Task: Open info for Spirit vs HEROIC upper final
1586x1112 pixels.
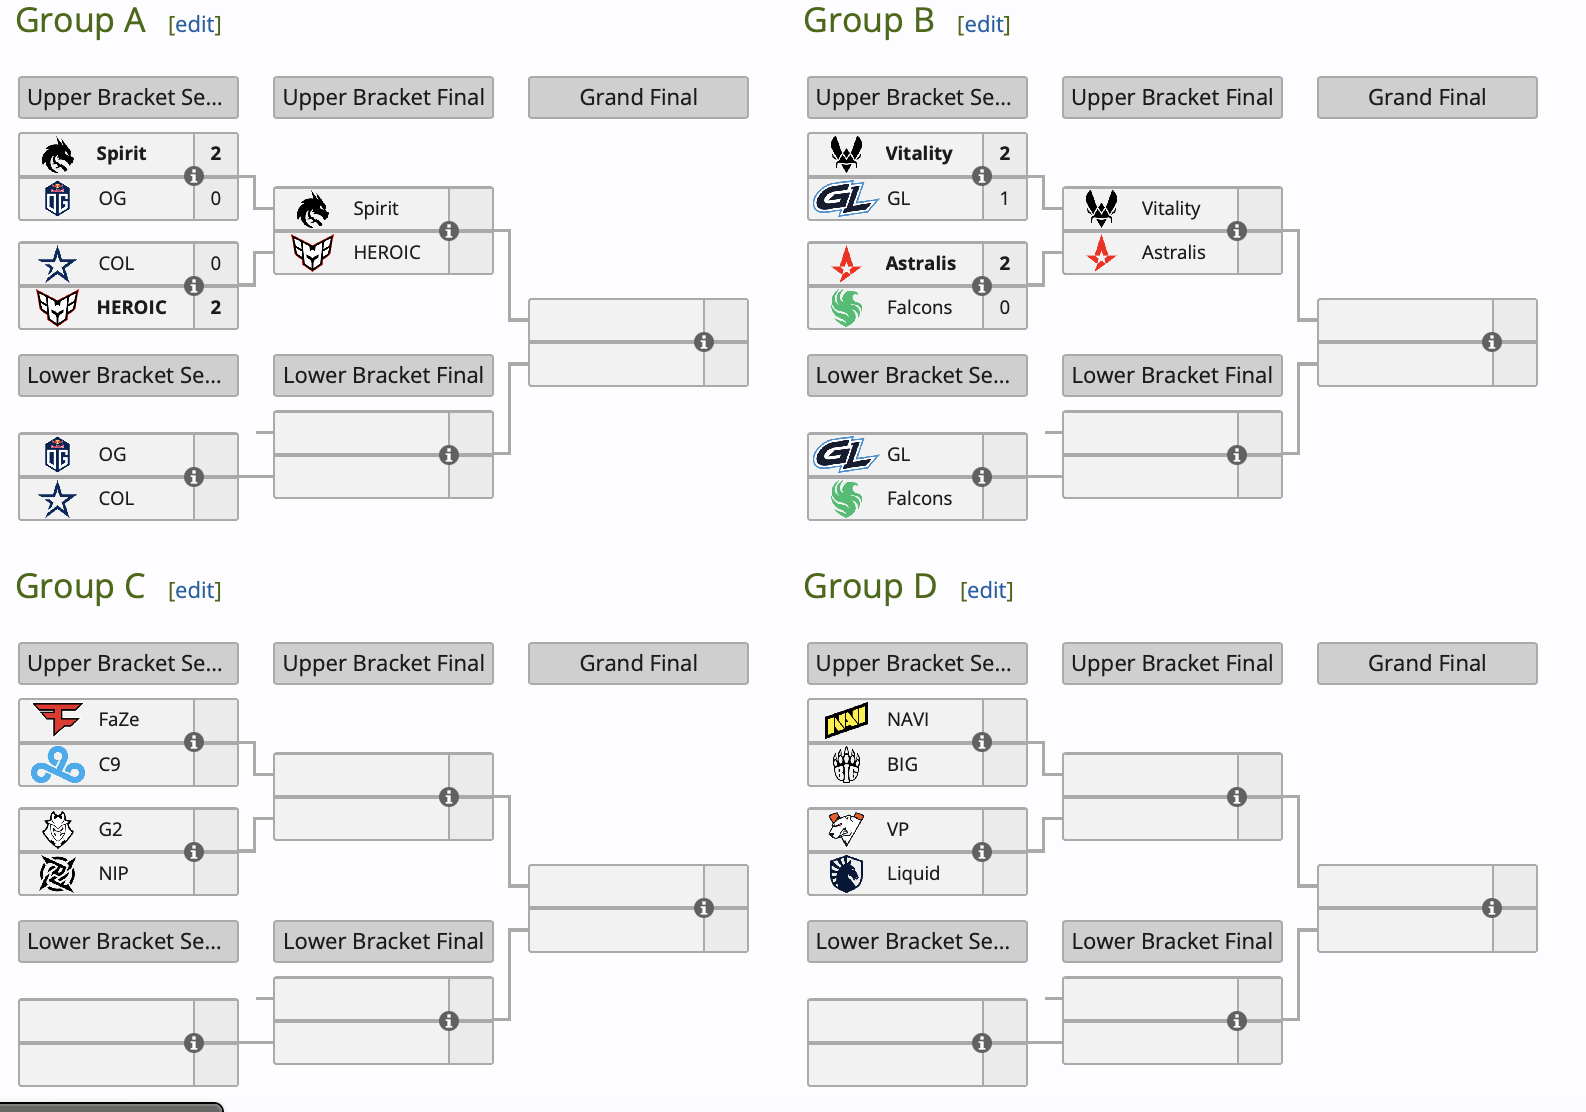Action: 449,231
